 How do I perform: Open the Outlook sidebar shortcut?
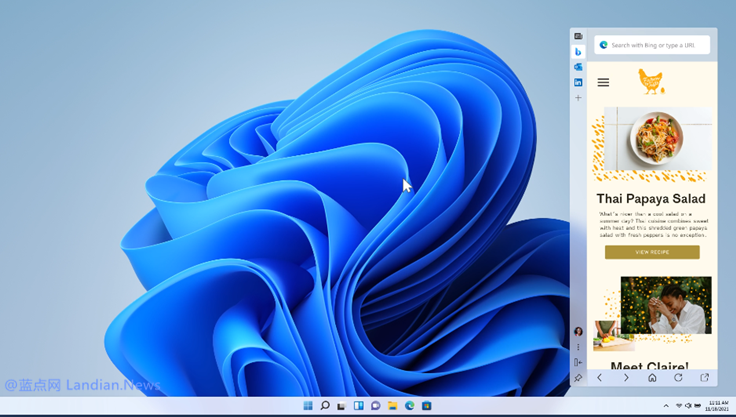578,67
